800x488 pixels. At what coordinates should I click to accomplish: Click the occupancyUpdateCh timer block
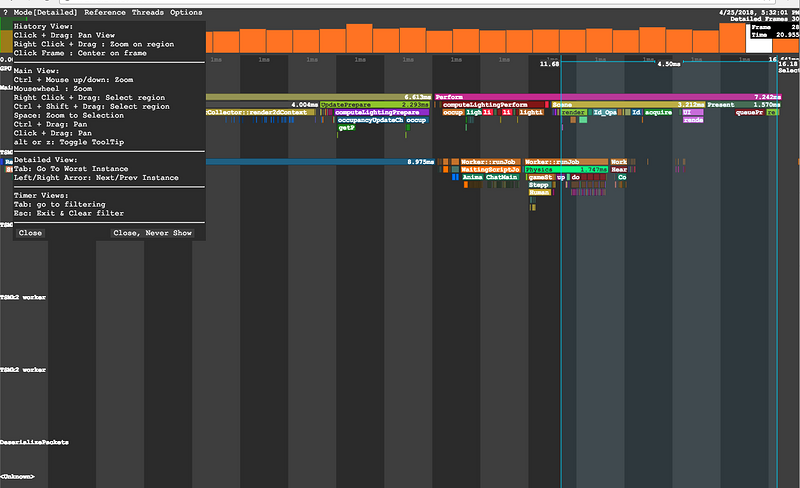tap(370, 120)
